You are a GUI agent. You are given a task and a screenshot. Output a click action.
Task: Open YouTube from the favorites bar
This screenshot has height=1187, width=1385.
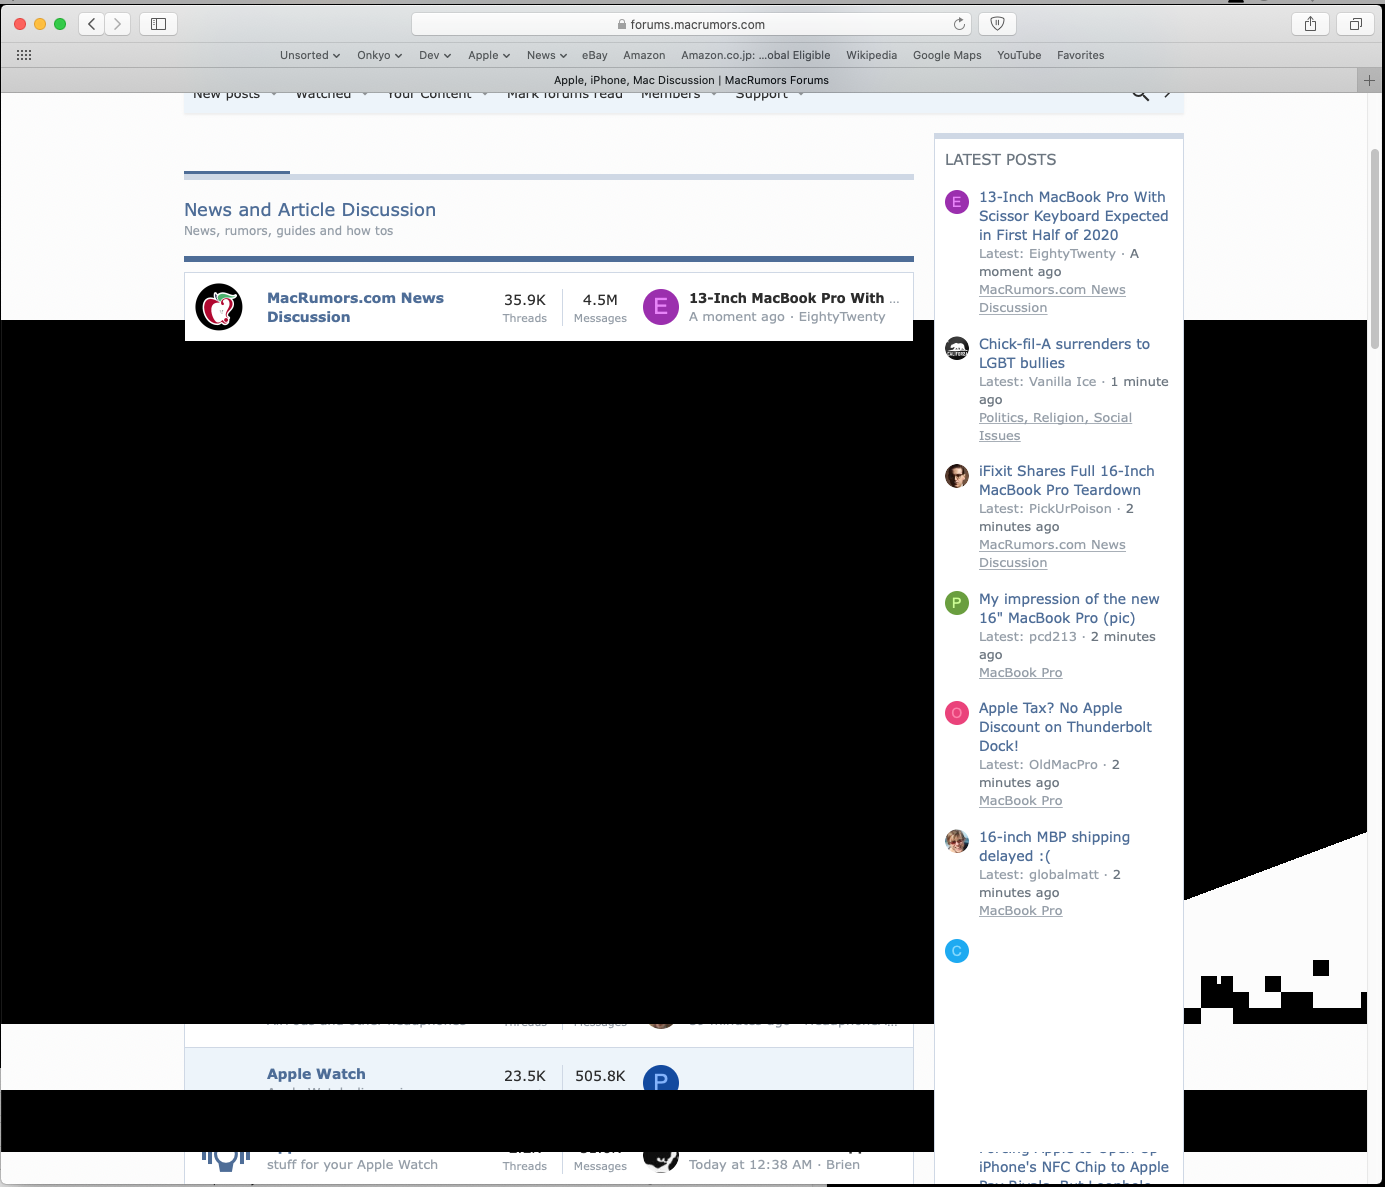click(x=1018, y=55)
